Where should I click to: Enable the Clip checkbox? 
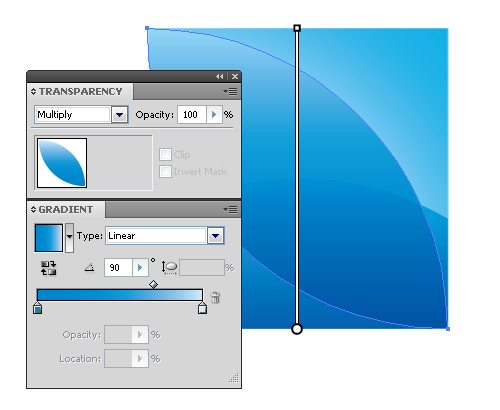[165, 154]
